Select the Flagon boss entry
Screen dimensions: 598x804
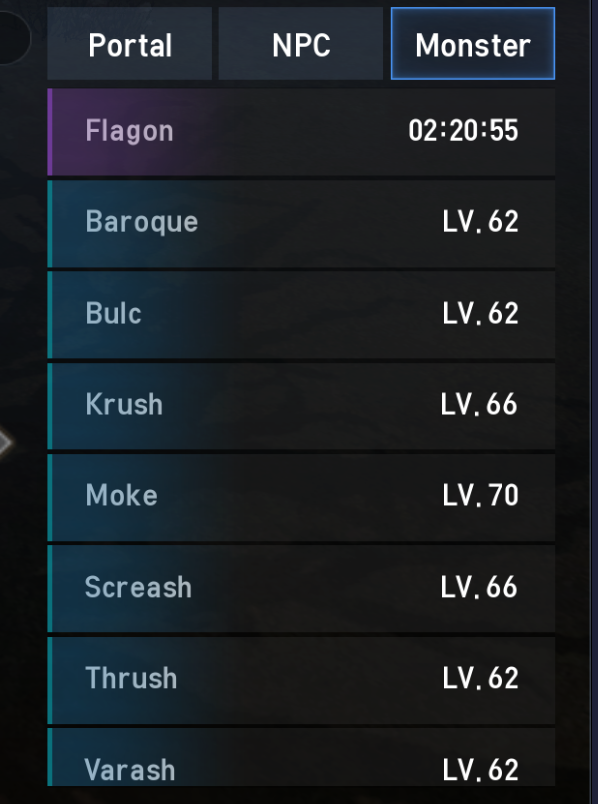click(x=301, y=132)
